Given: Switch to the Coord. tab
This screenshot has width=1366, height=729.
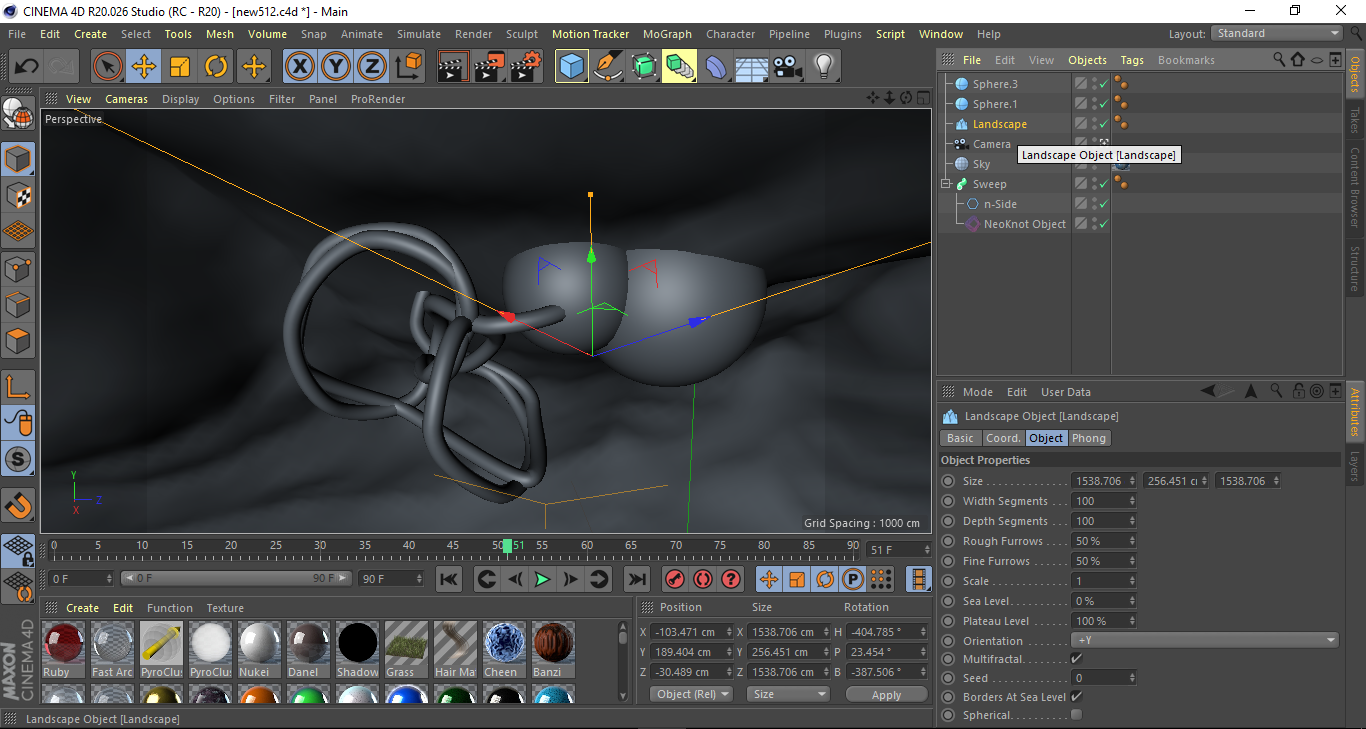Looking at the screenshot, I should pos(1003,438).
